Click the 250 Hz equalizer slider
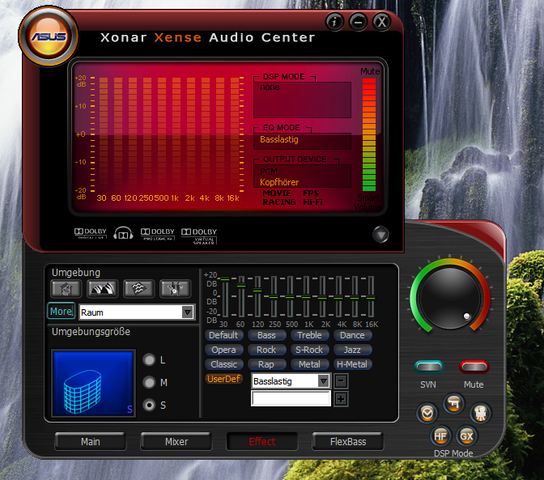This screenshot has height=480, width=544. tap(274, 297)
